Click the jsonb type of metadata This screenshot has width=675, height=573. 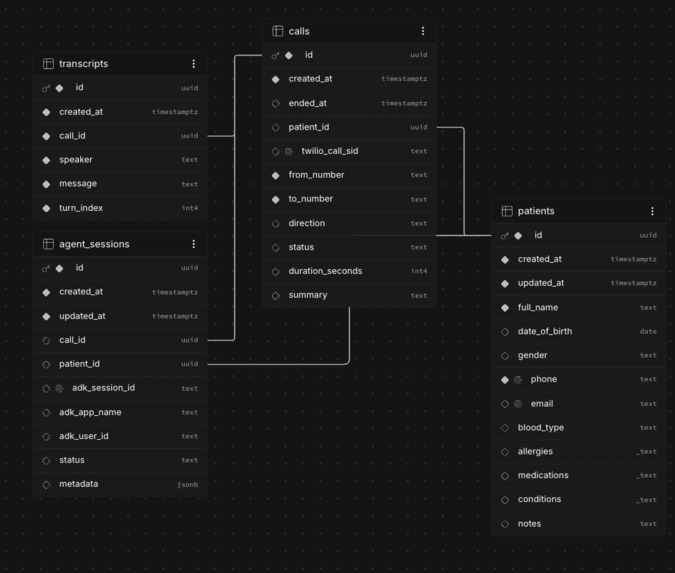[187, 485]
